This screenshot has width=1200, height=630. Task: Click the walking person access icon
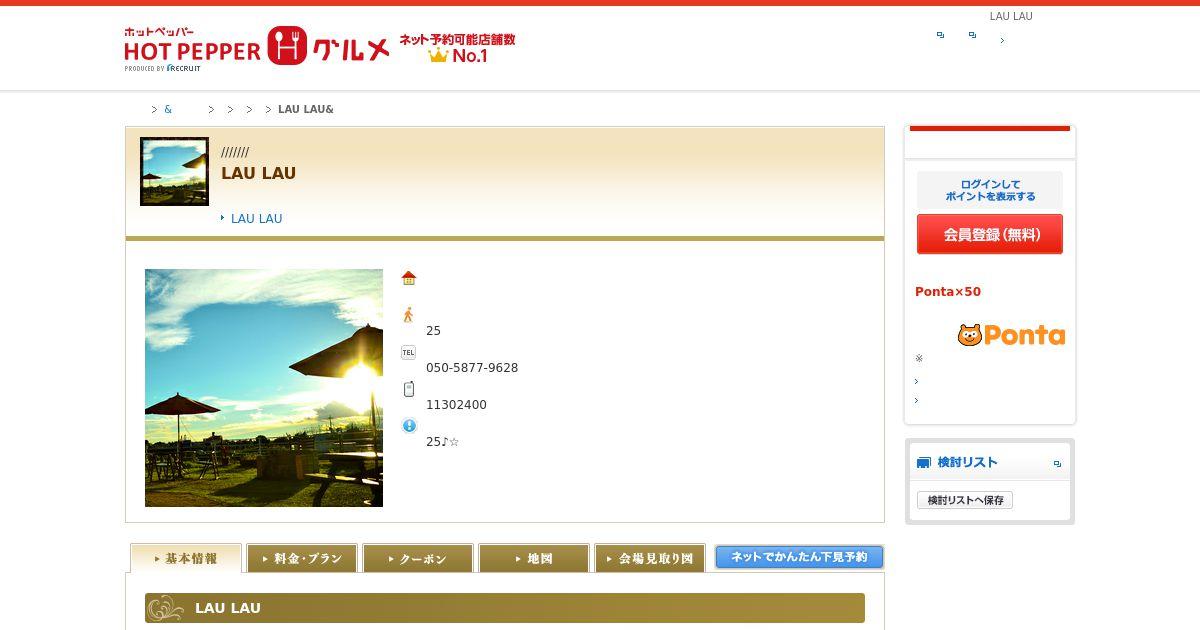tap(408, 314)
